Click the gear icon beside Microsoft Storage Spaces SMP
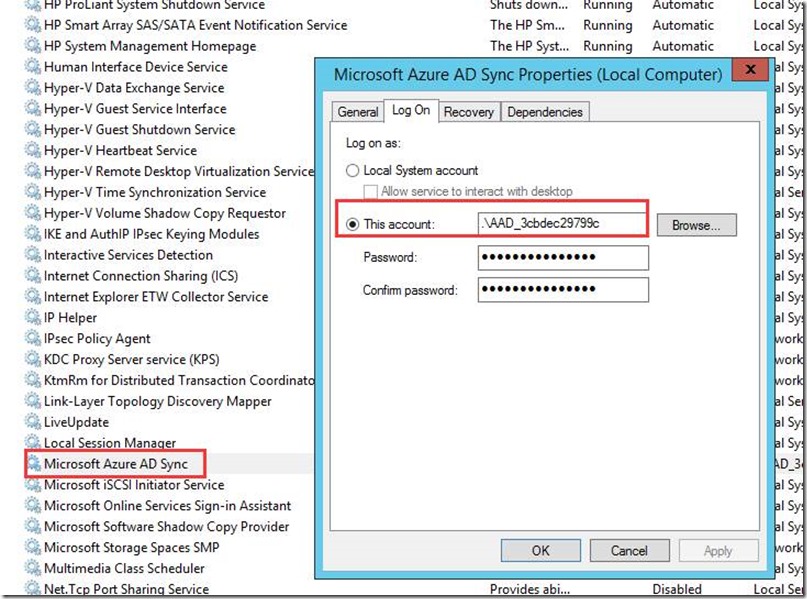Viewport: 807px width, 599px height. tap(32, 548)
